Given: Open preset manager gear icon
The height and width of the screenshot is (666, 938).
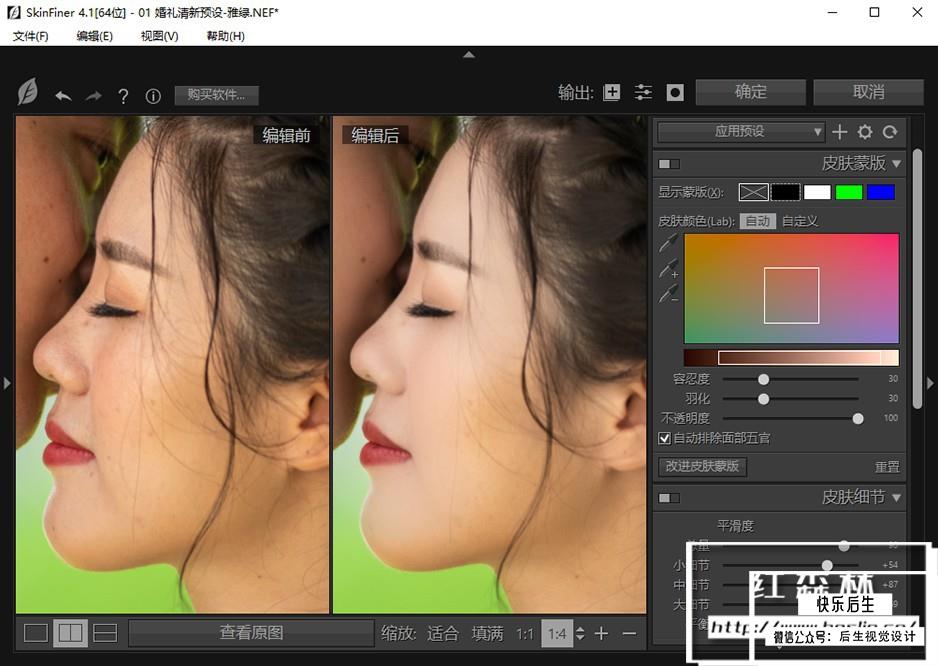Looking at the screenshot, I should (865, 132).
